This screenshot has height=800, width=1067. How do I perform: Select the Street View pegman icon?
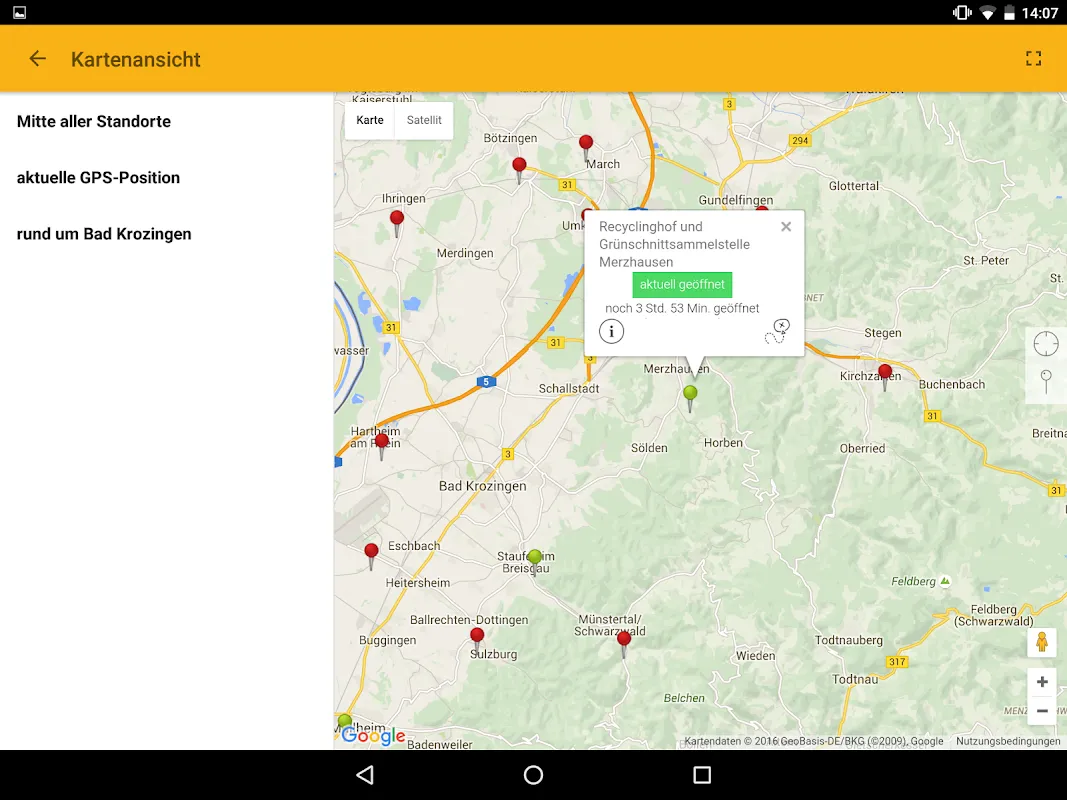pos(1041,642)
